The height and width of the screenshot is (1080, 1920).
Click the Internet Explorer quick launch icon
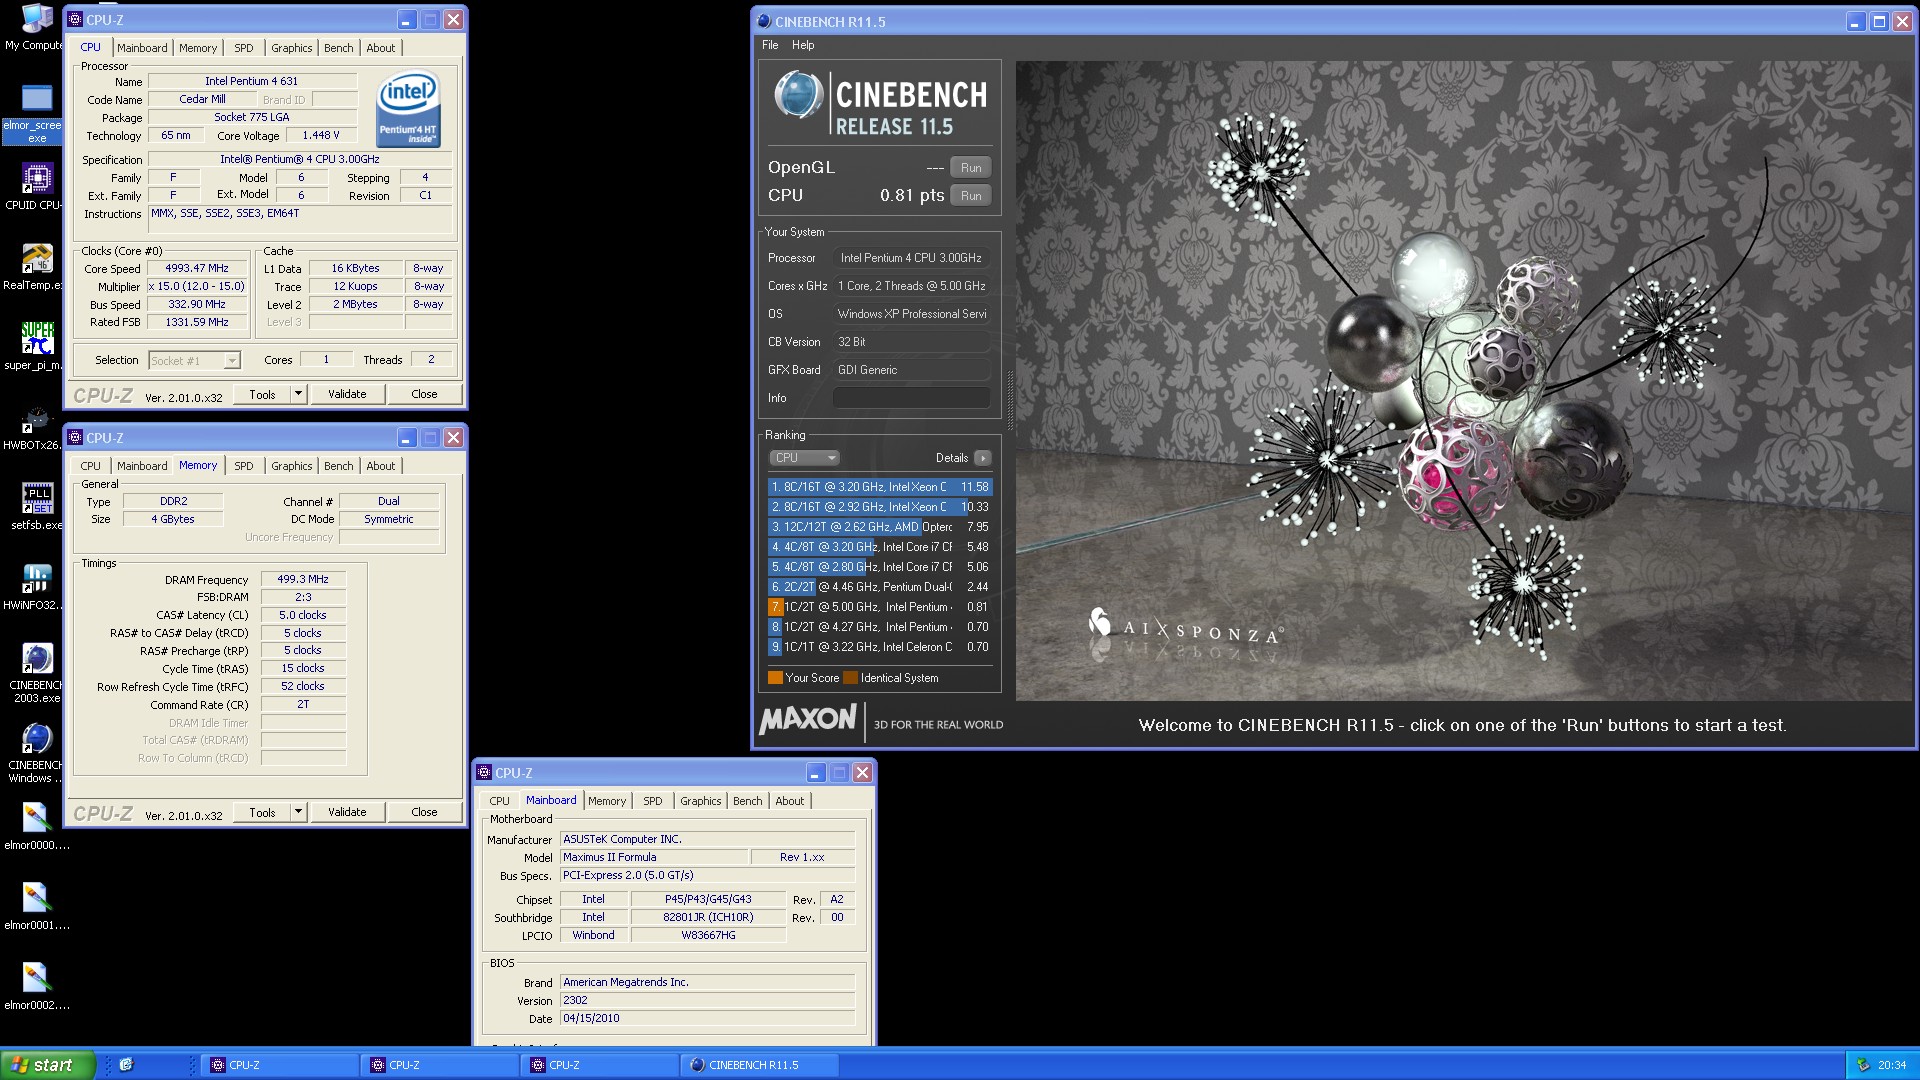point(126,1064)
